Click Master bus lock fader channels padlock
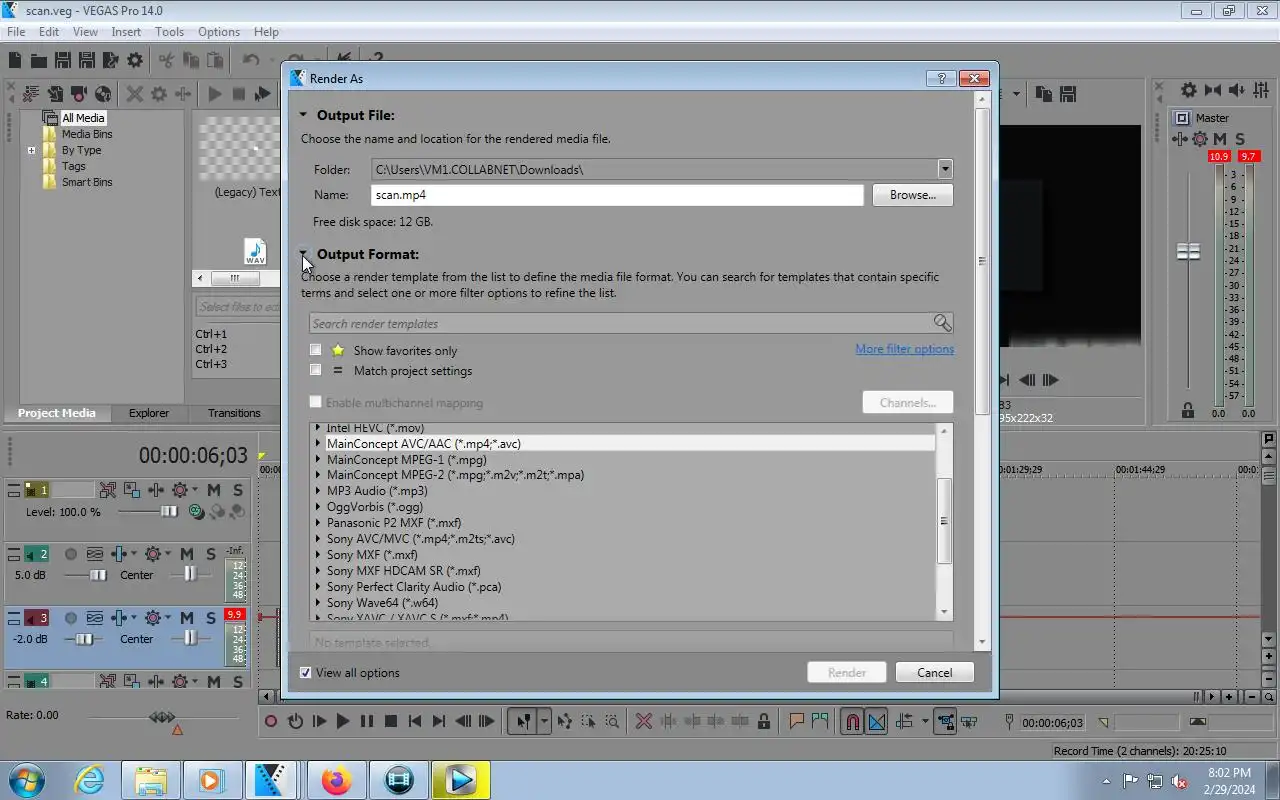The width and height of the screenshot is (1280, 800). pos(1187,410)
